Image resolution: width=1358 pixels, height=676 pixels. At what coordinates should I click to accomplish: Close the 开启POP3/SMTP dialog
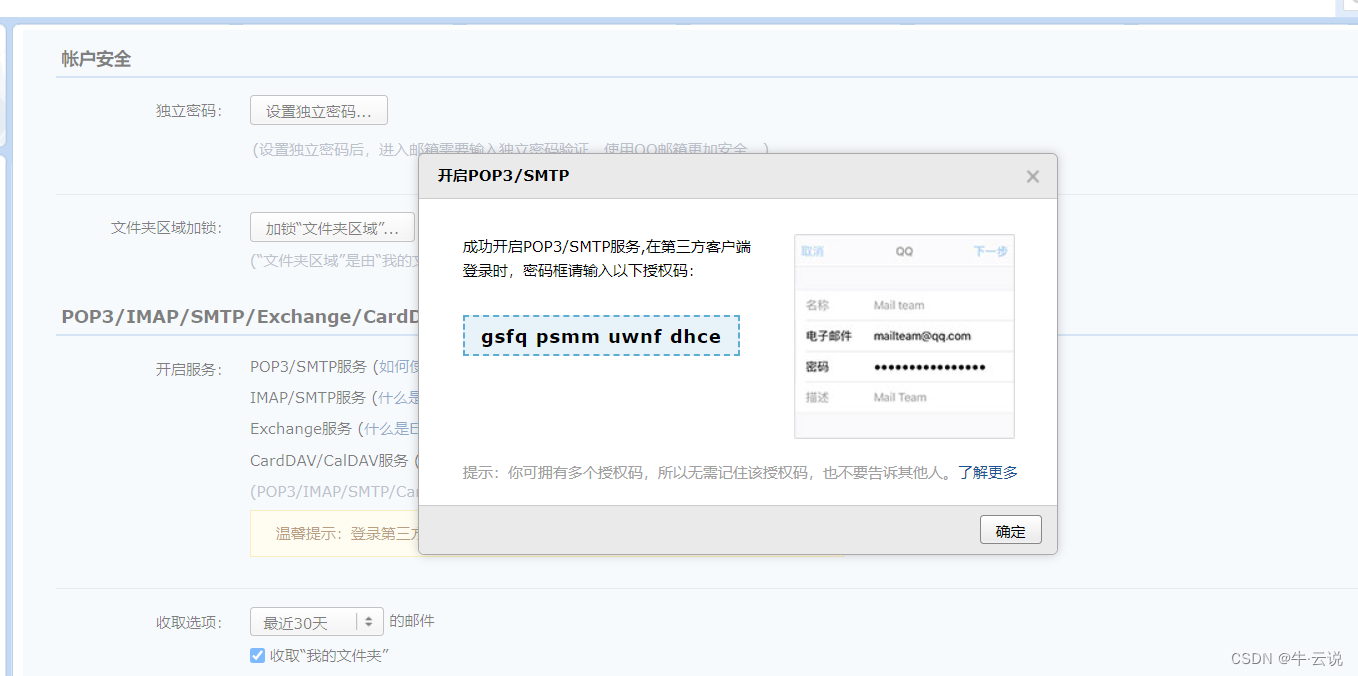(x=1032, y=176)
